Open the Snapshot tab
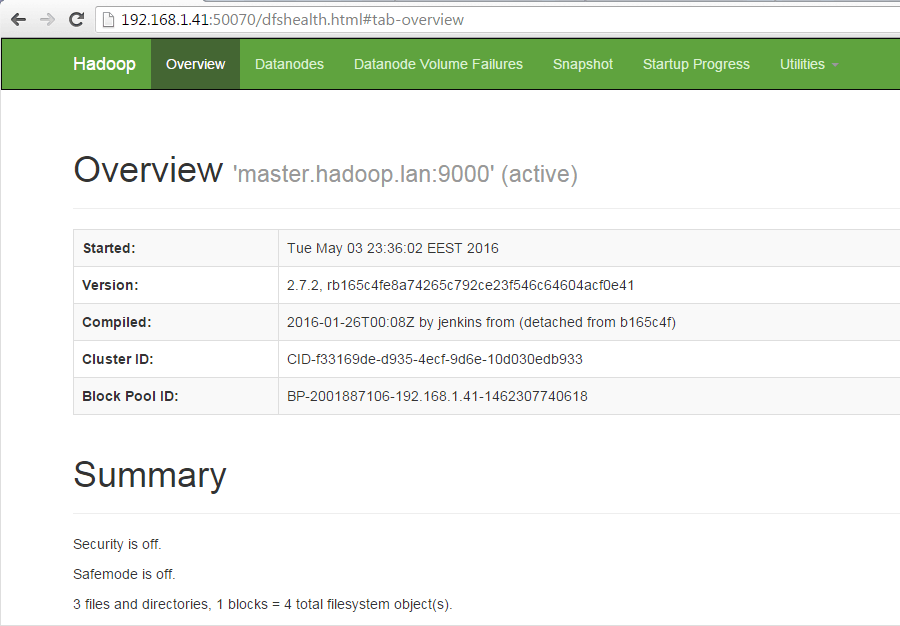The image size is (900, 626). 583,64
